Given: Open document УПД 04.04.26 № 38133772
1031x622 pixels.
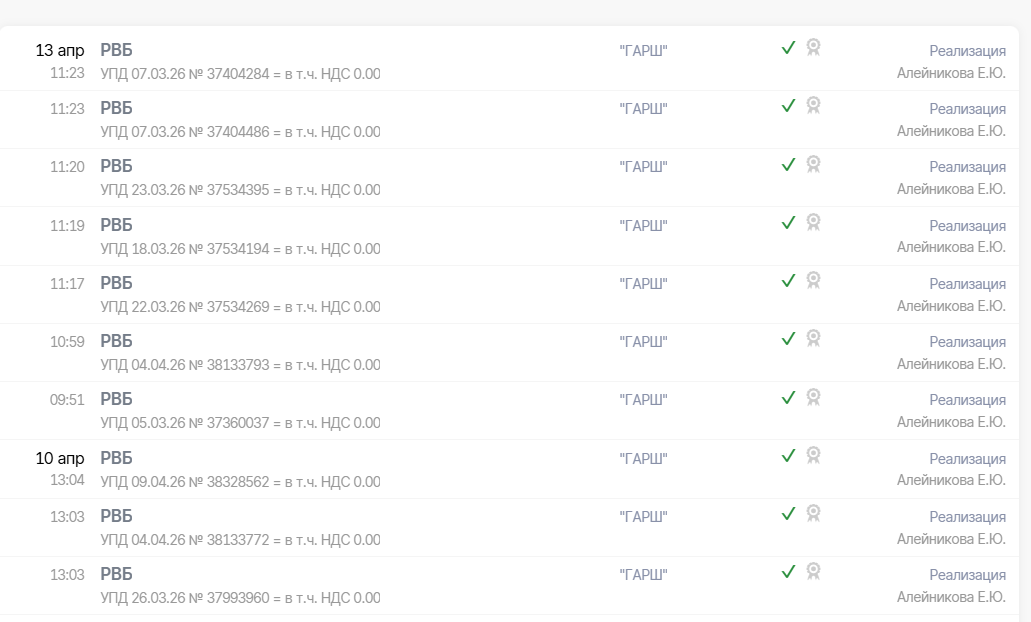Looking at the screenshot, I should point(240,539).
